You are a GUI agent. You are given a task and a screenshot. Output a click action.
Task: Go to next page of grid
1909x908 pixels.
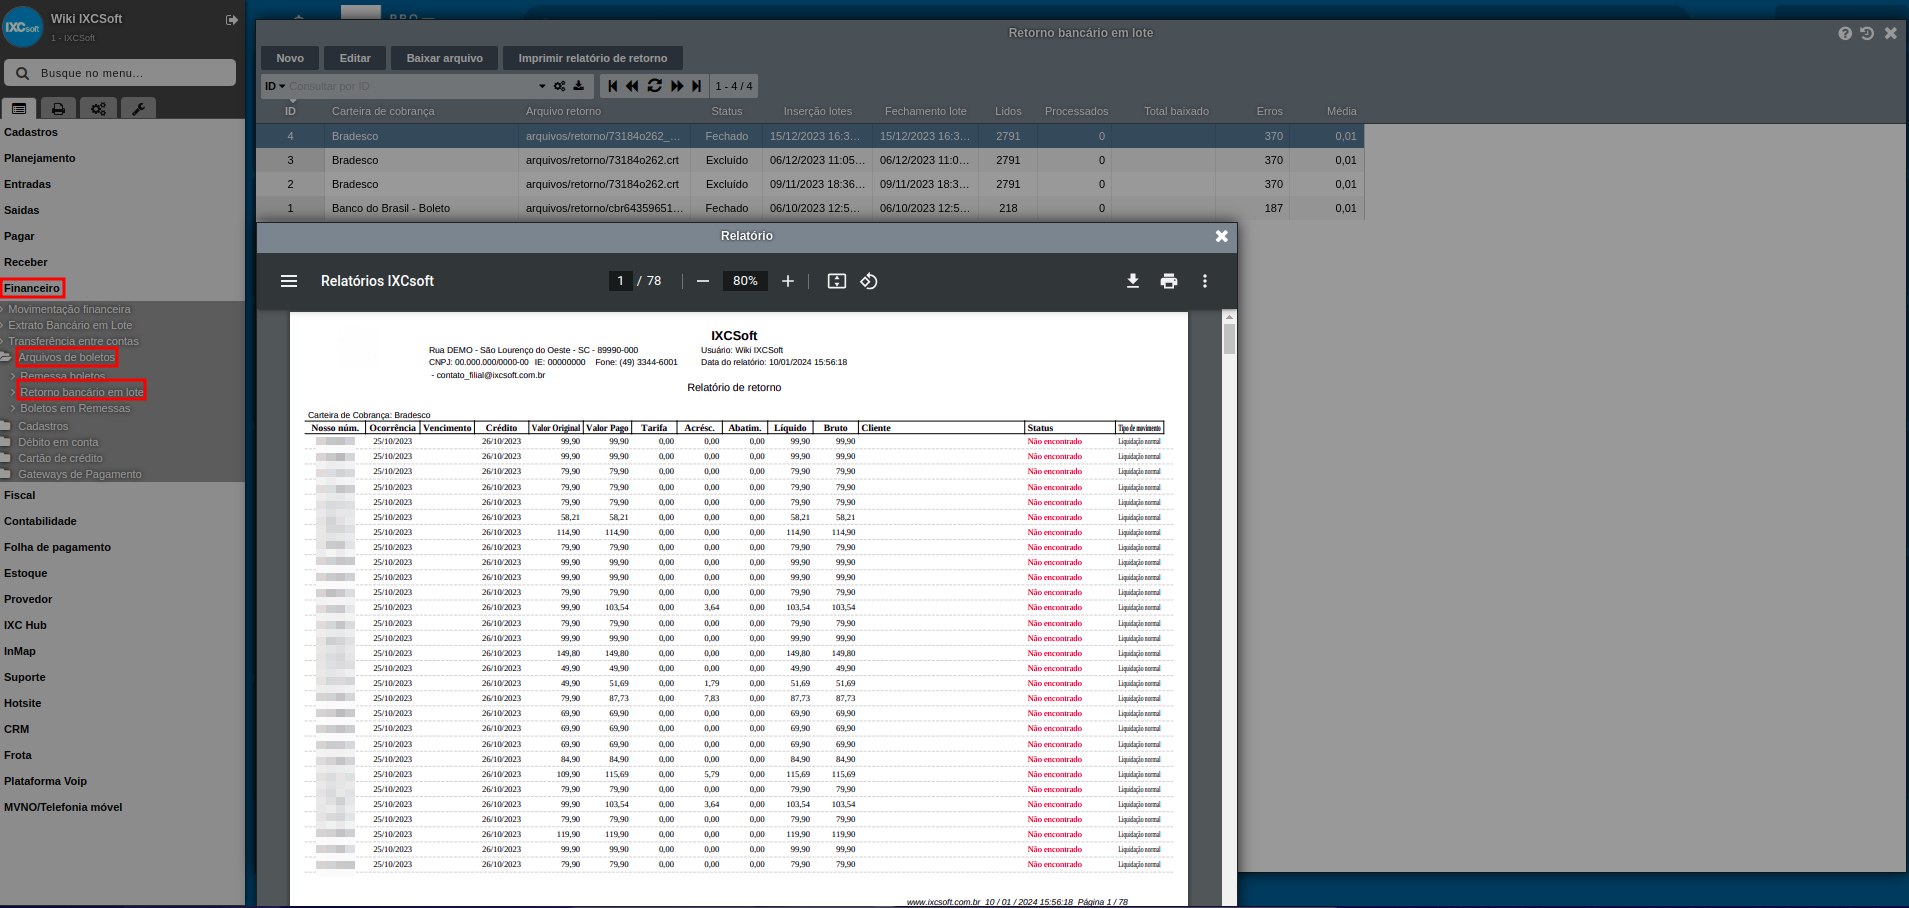pos(677,86)
